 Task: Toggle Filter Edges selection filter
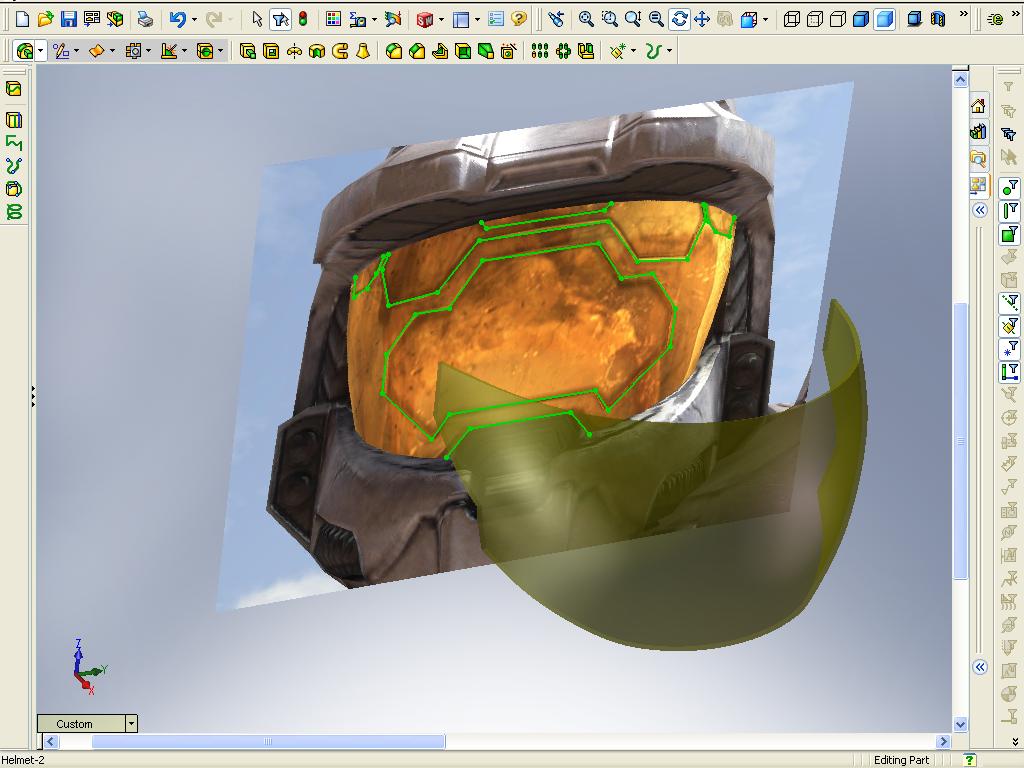1010,212
